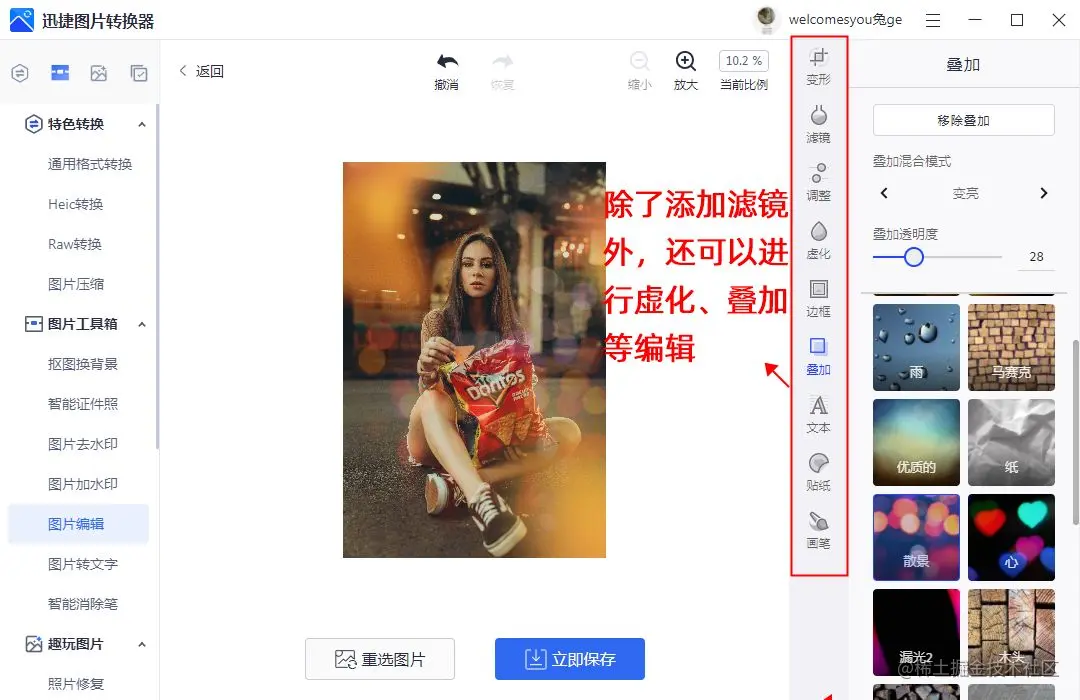Click the checklist sidebar tab icon
This screenshot has height=700, width=1080.
tap(138, 73)
